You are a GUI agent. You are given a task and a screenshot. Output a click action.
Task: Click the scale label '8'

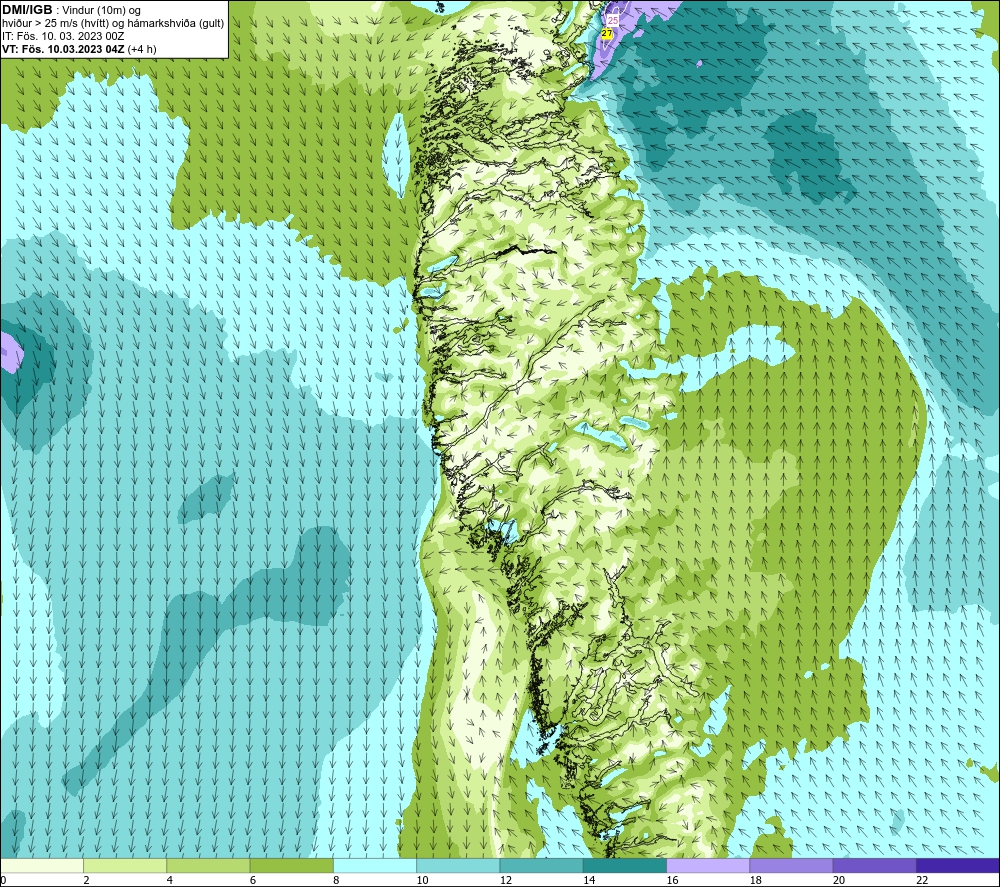[x=336, y=880]
